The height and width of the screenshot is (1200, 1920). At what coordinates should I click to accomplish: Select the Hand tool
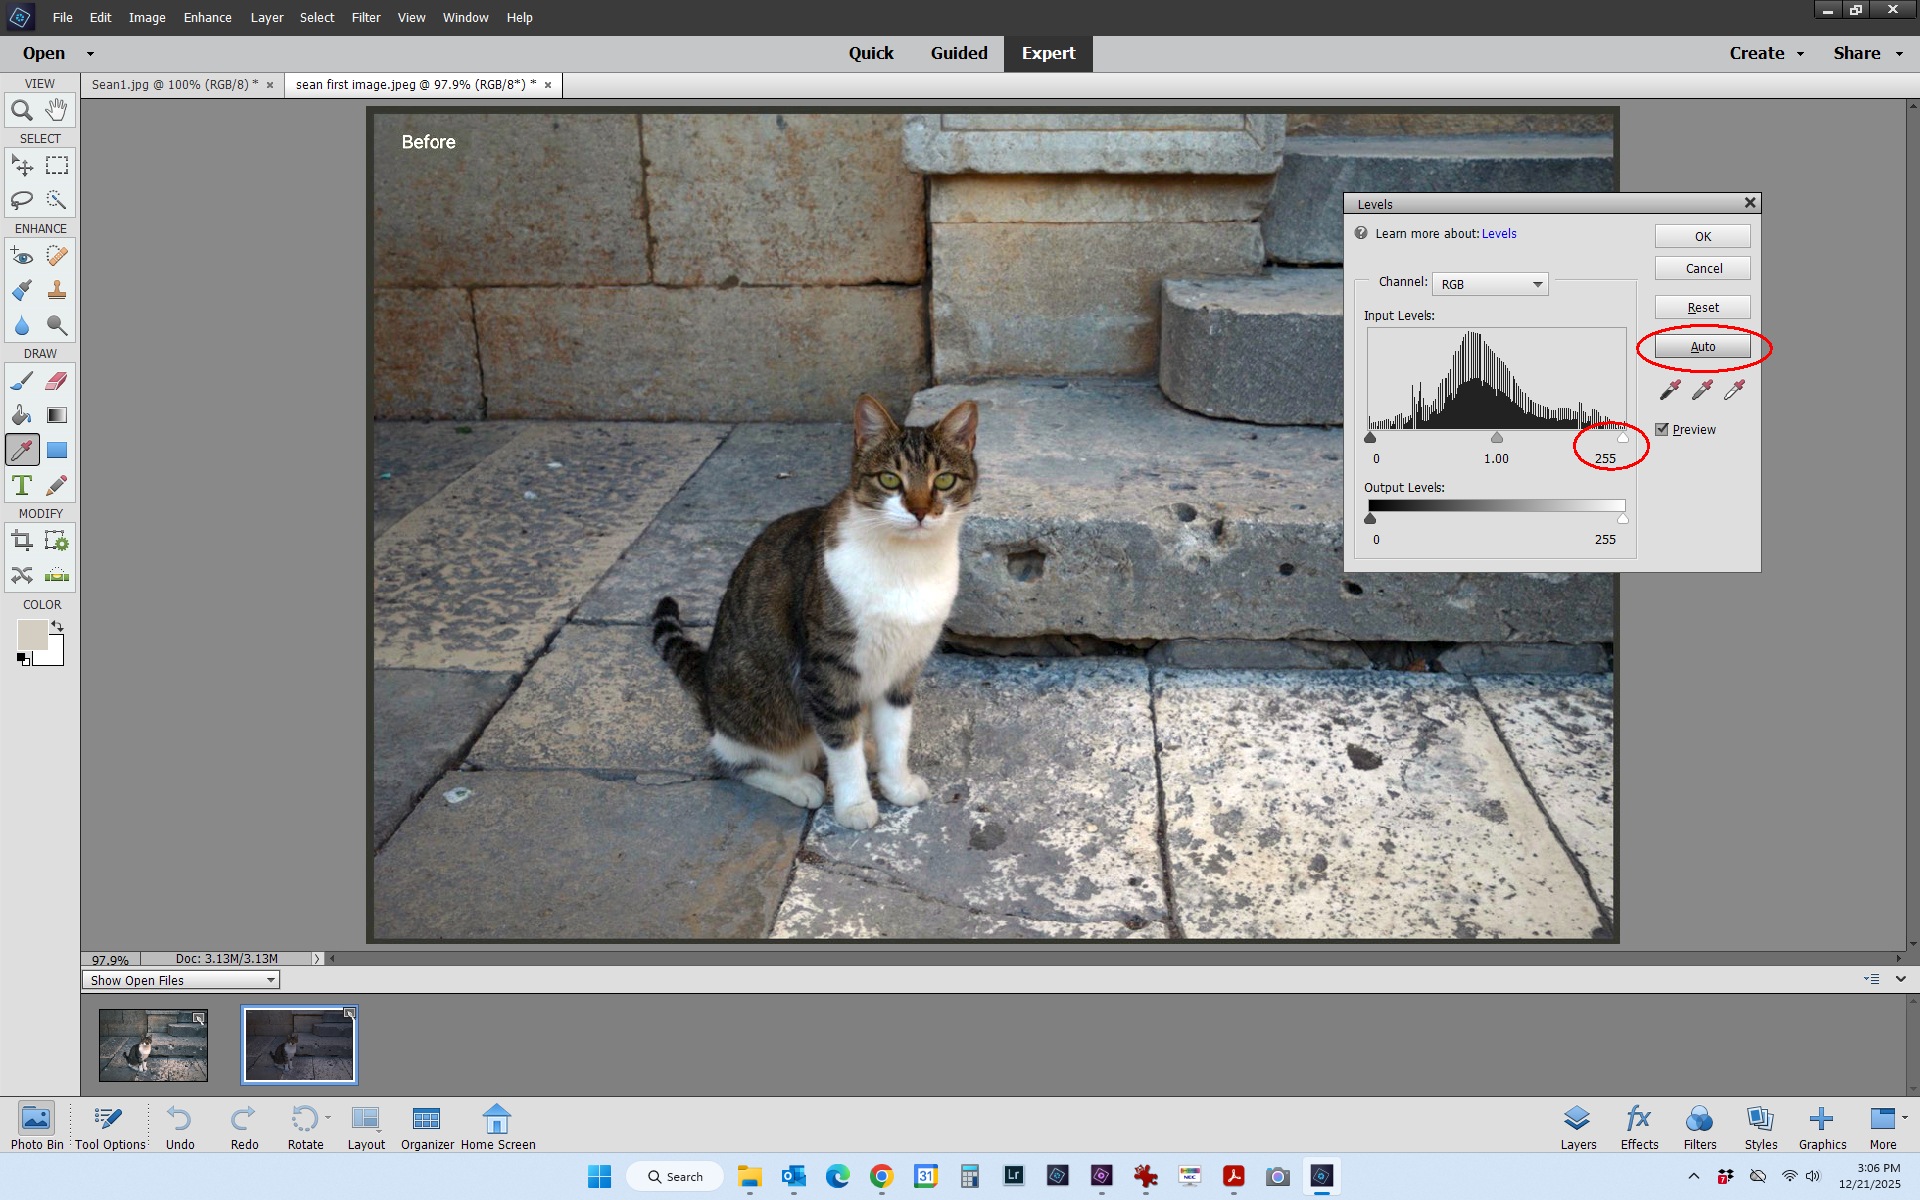click(x=57, y=110)
